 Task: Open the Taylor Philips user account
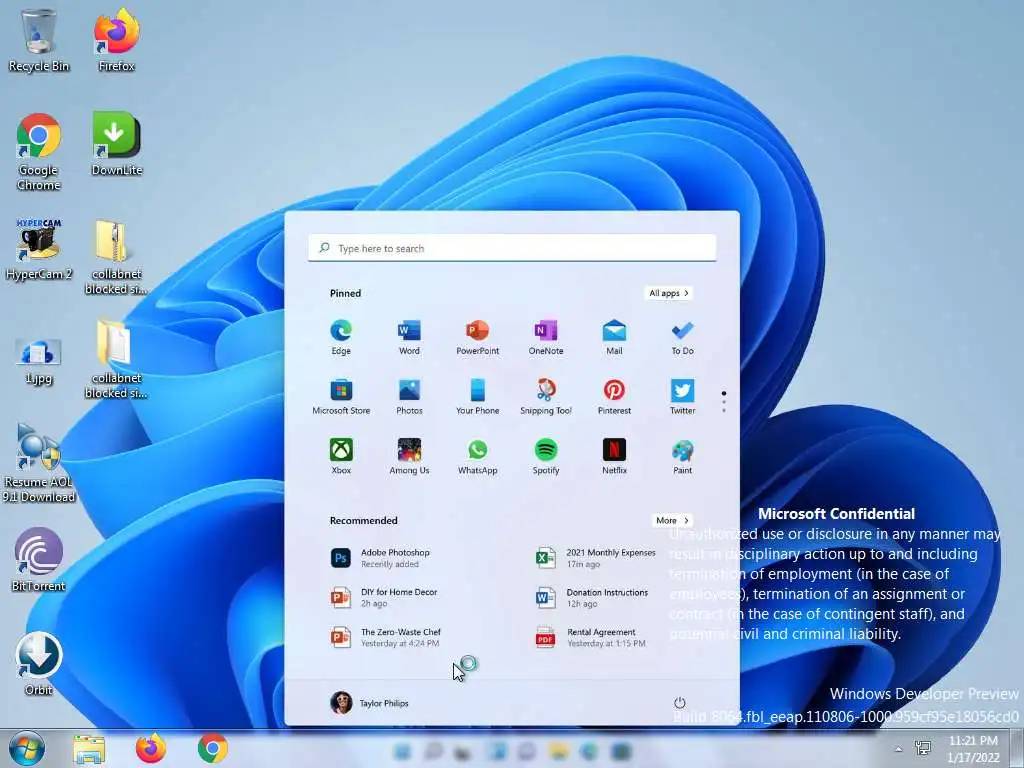tap(370, 703)
